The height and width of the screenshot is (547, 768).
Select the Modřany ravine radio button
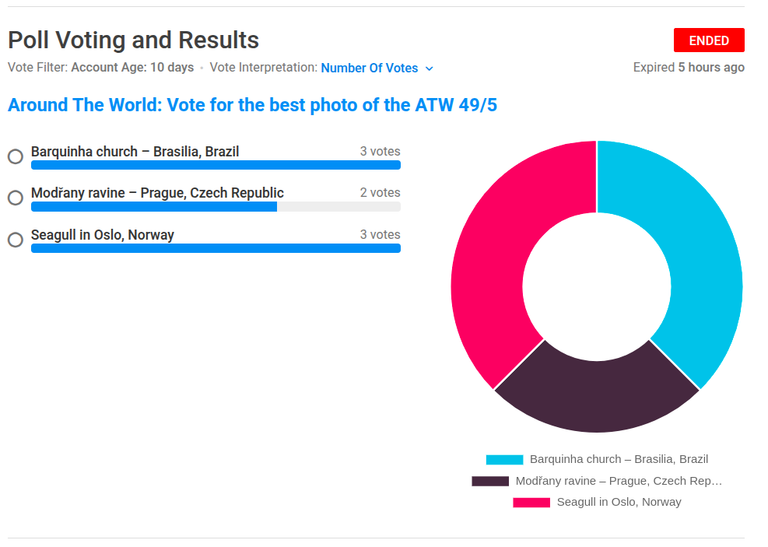tap(16, 198)
